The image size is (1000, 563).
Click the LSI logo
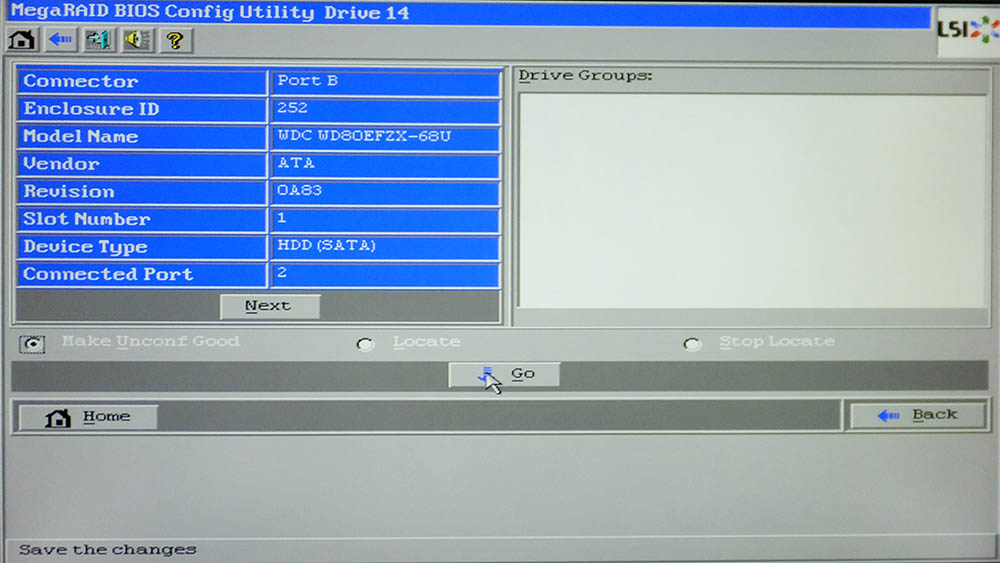click(x=967, y=30)
